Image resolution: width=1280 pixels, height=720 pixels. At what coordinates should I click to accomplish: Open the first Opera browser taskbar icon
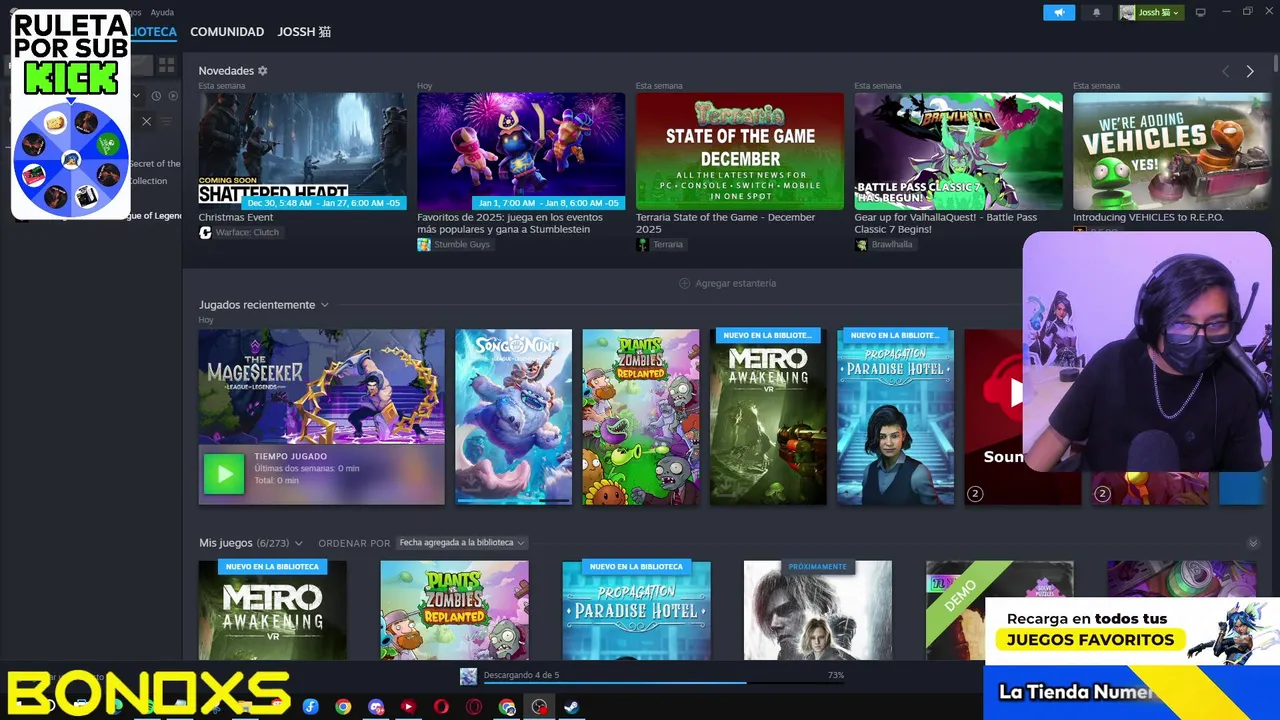[x=441, y=707]
